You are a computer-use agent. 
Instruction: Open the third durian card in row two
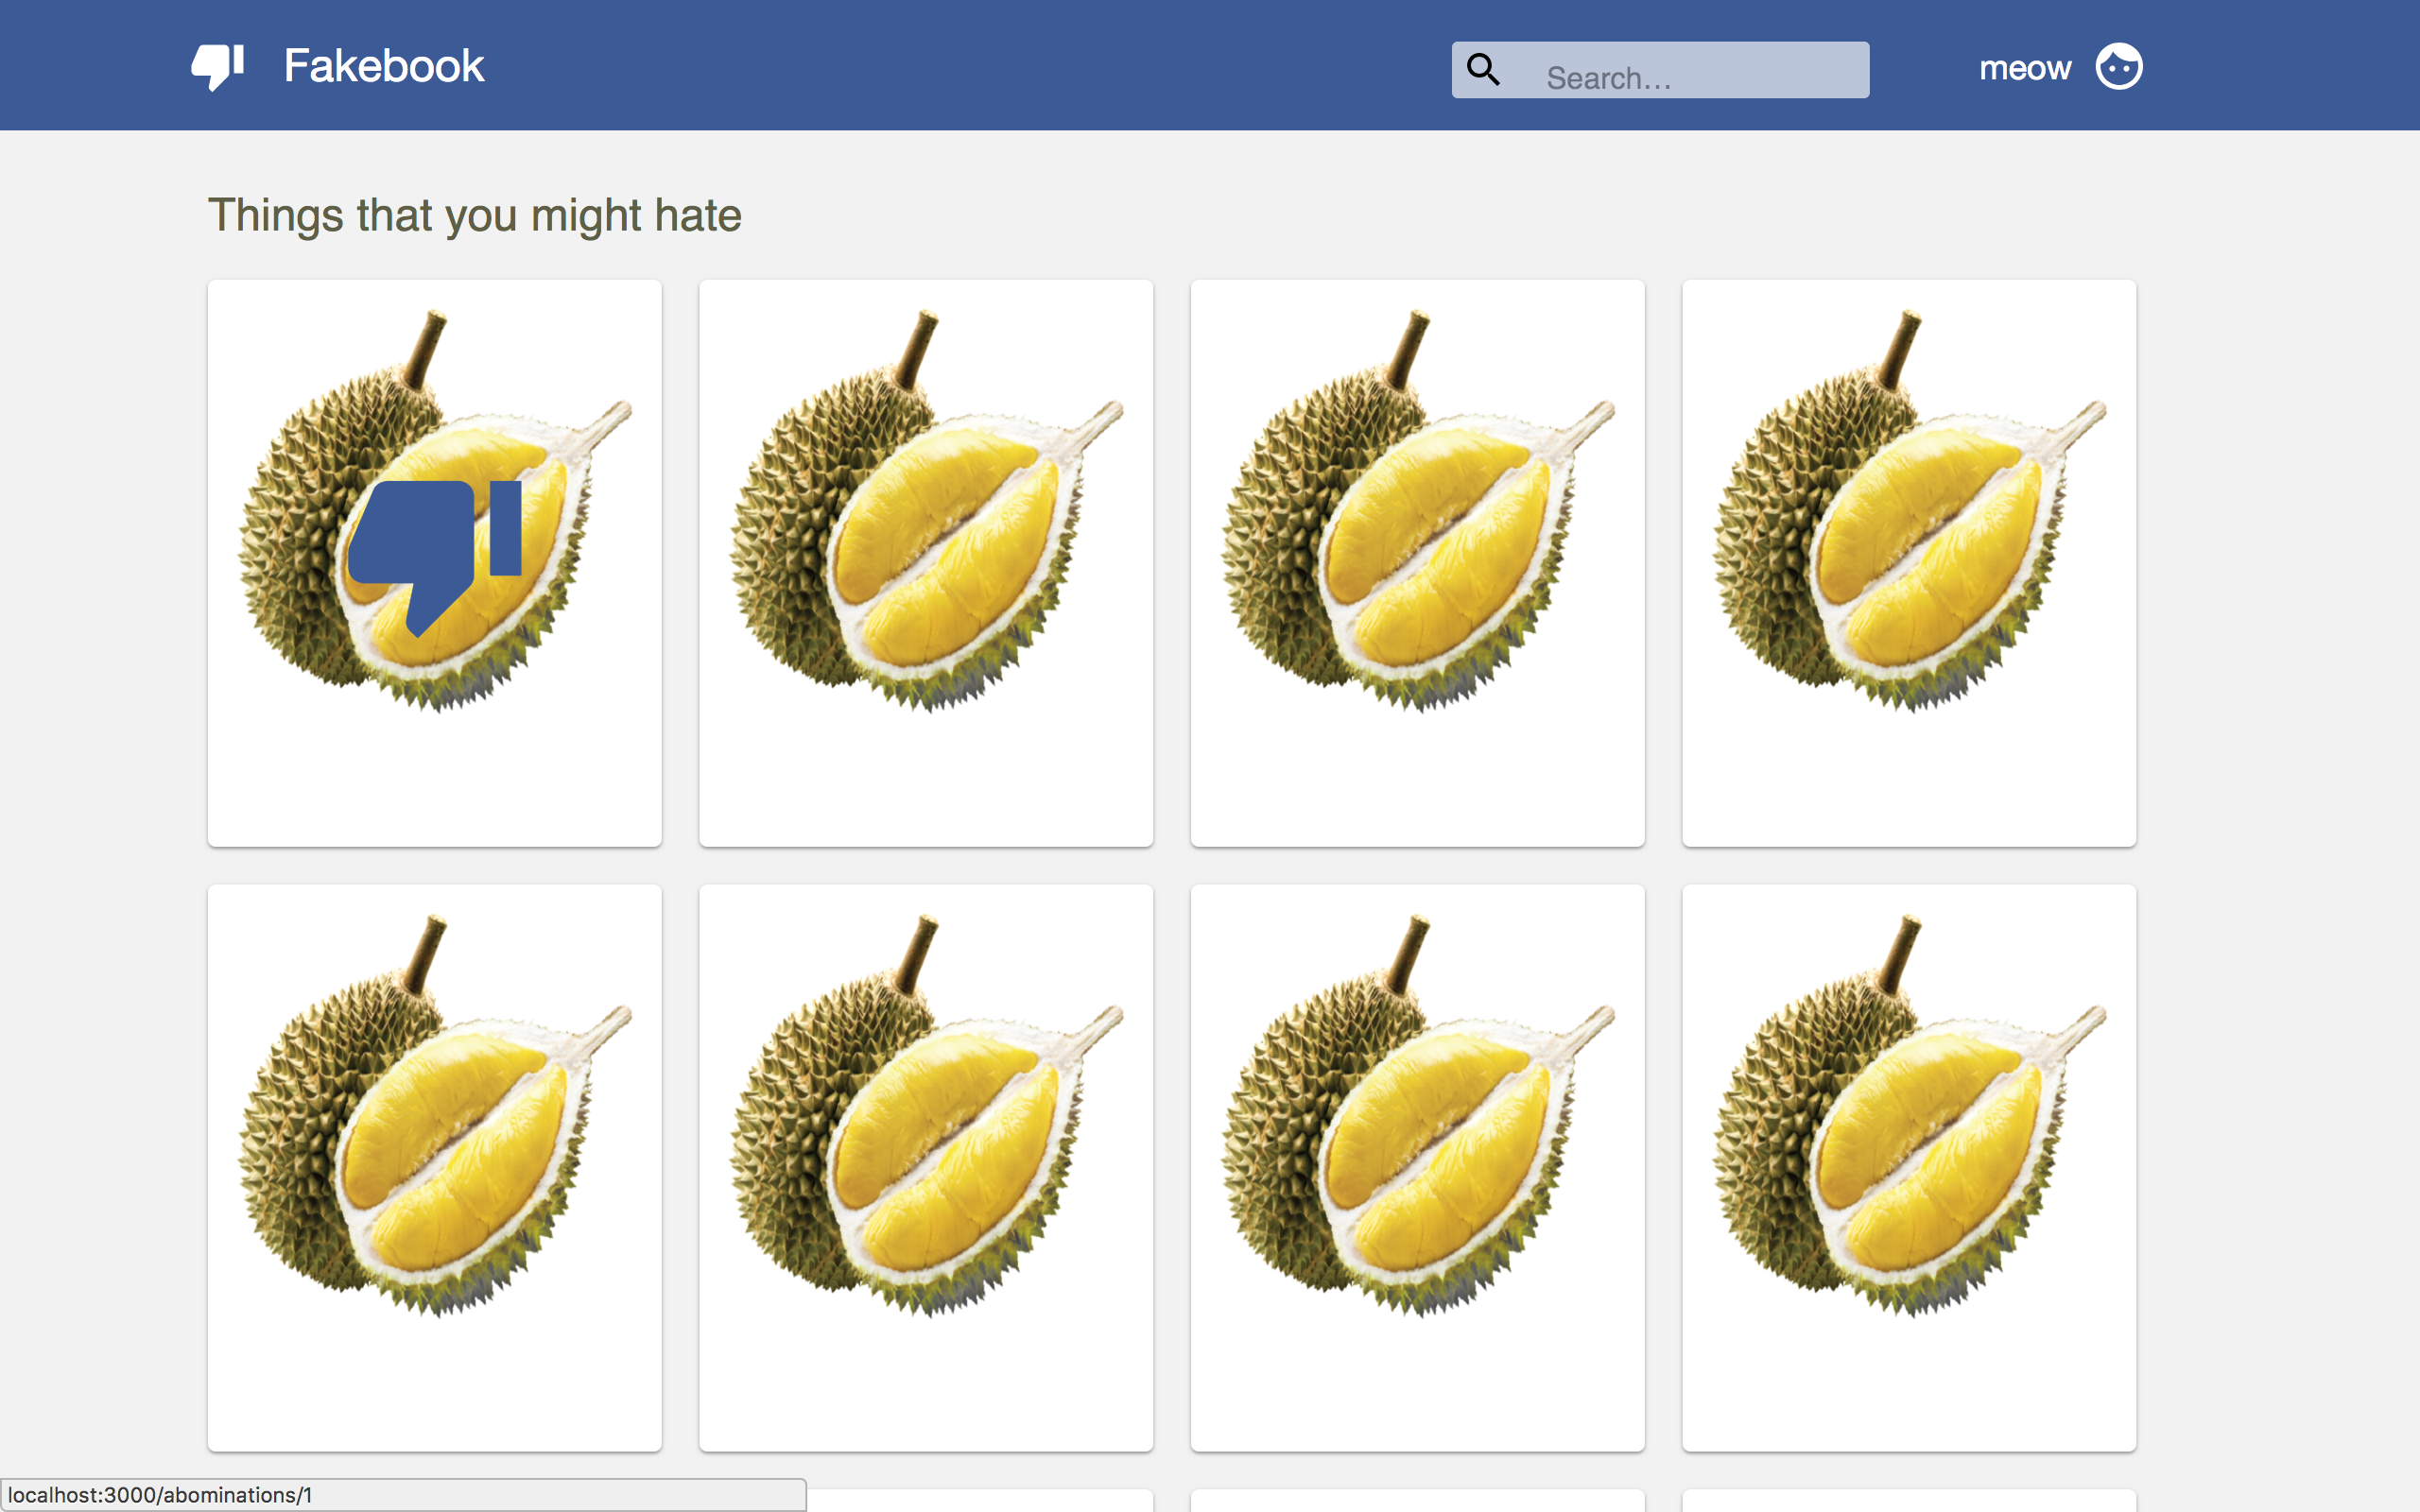1417,1168
